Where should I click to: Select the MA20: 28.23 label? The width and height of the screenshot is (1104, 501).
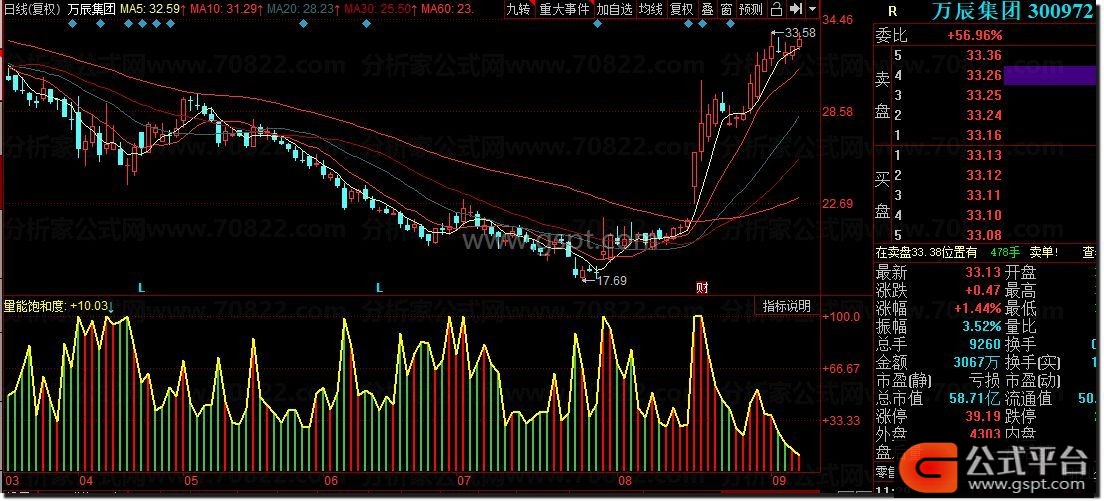pos(303,9)
